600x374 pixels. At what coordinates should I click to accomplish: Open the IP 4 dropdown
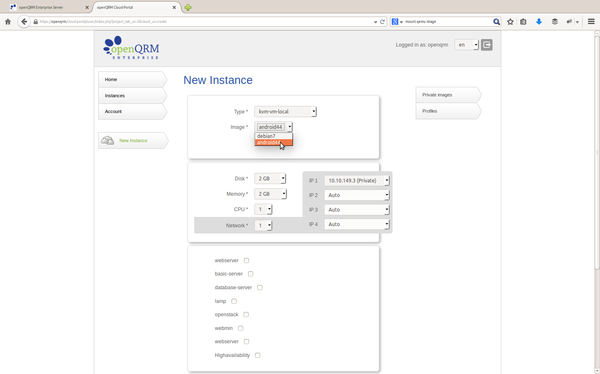(357, 224)
